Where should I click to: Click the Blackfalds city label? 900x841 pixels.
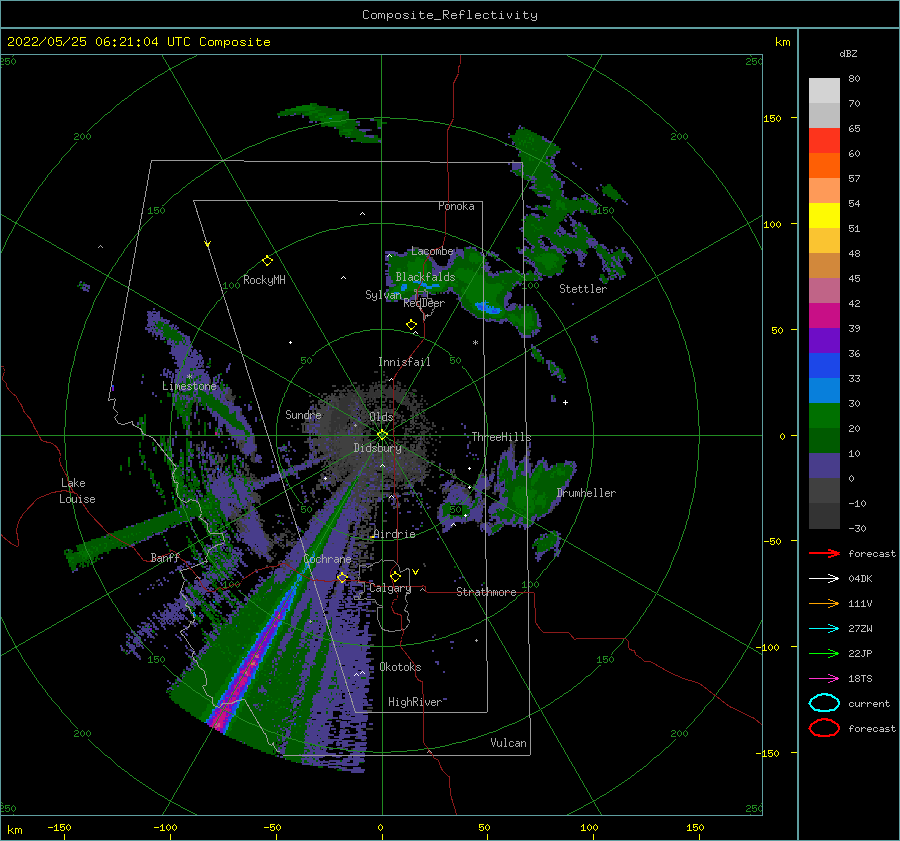coord(425,277)
